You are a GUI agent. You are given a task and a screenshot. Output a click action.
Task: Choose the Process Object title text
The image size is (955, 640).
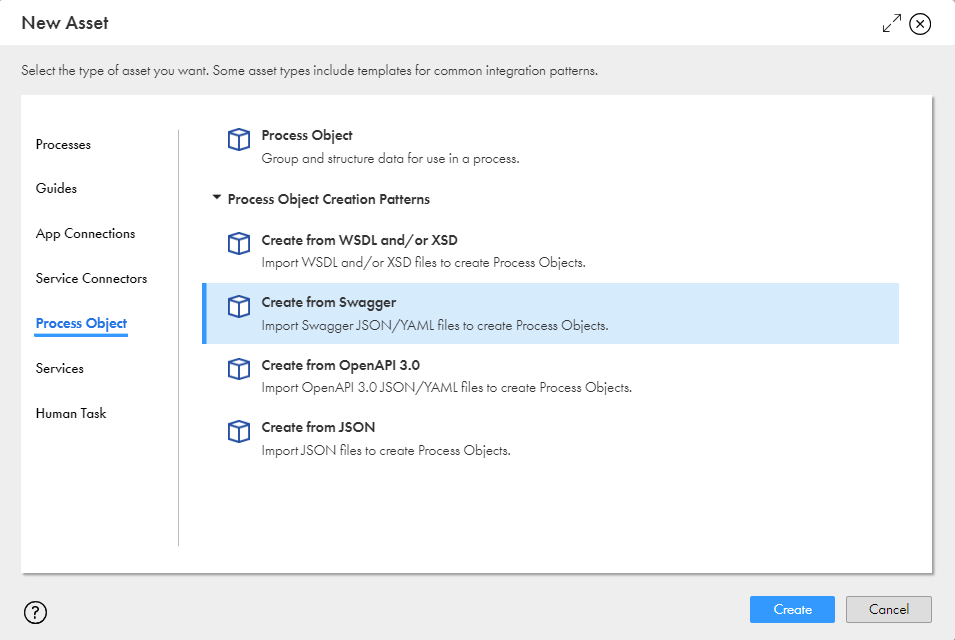point(307,135)
